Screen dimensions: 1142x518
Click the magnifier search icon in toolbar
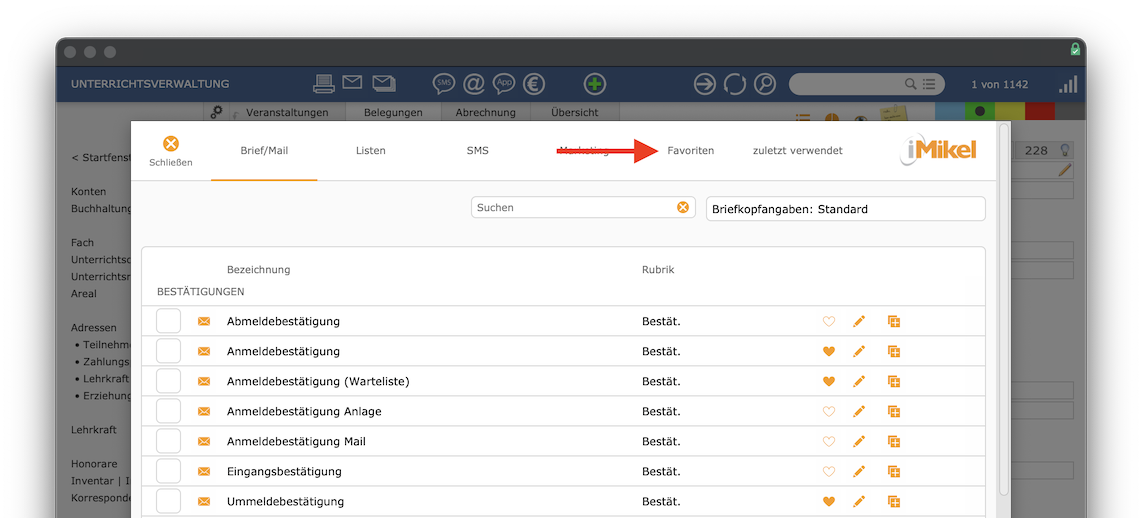click(765, 84)
